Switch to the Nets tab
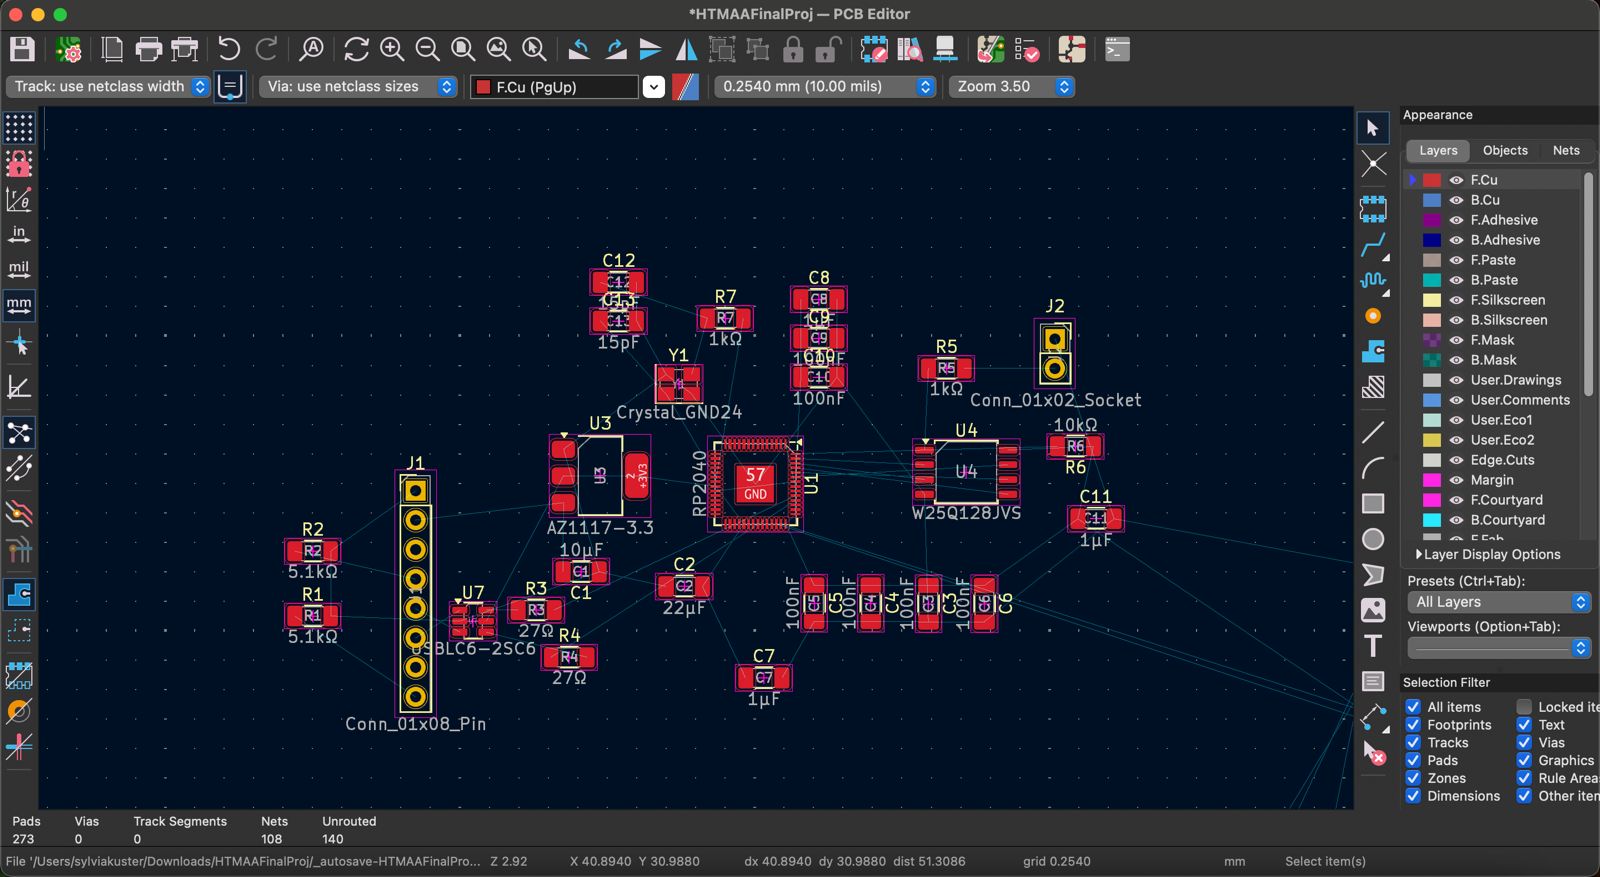The height and width of the screenshot is (877, 1600). (x=1565, y=150)
